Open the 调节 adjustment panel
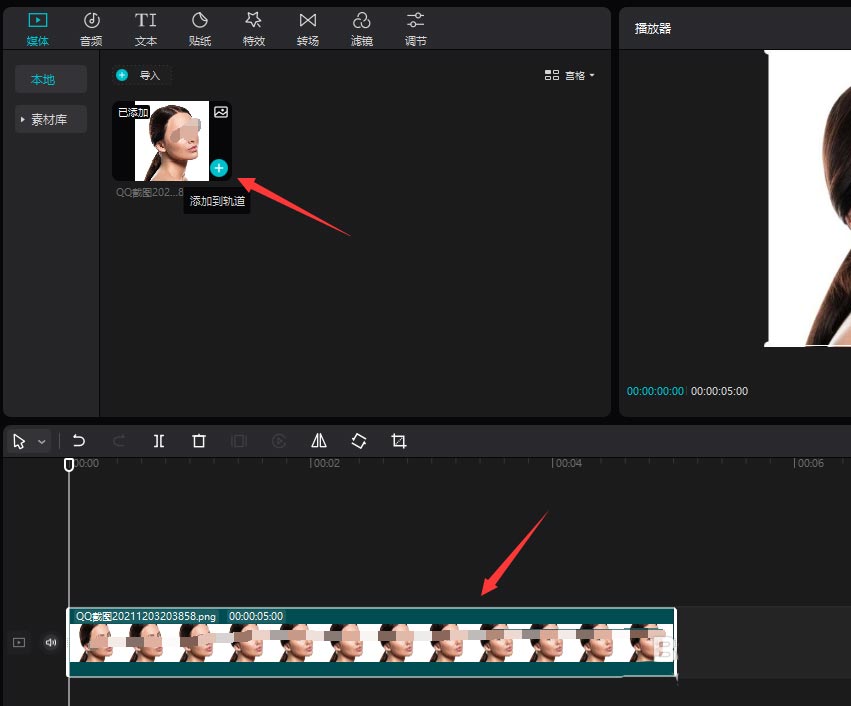The image size is (851, 706). click(416, 28)
